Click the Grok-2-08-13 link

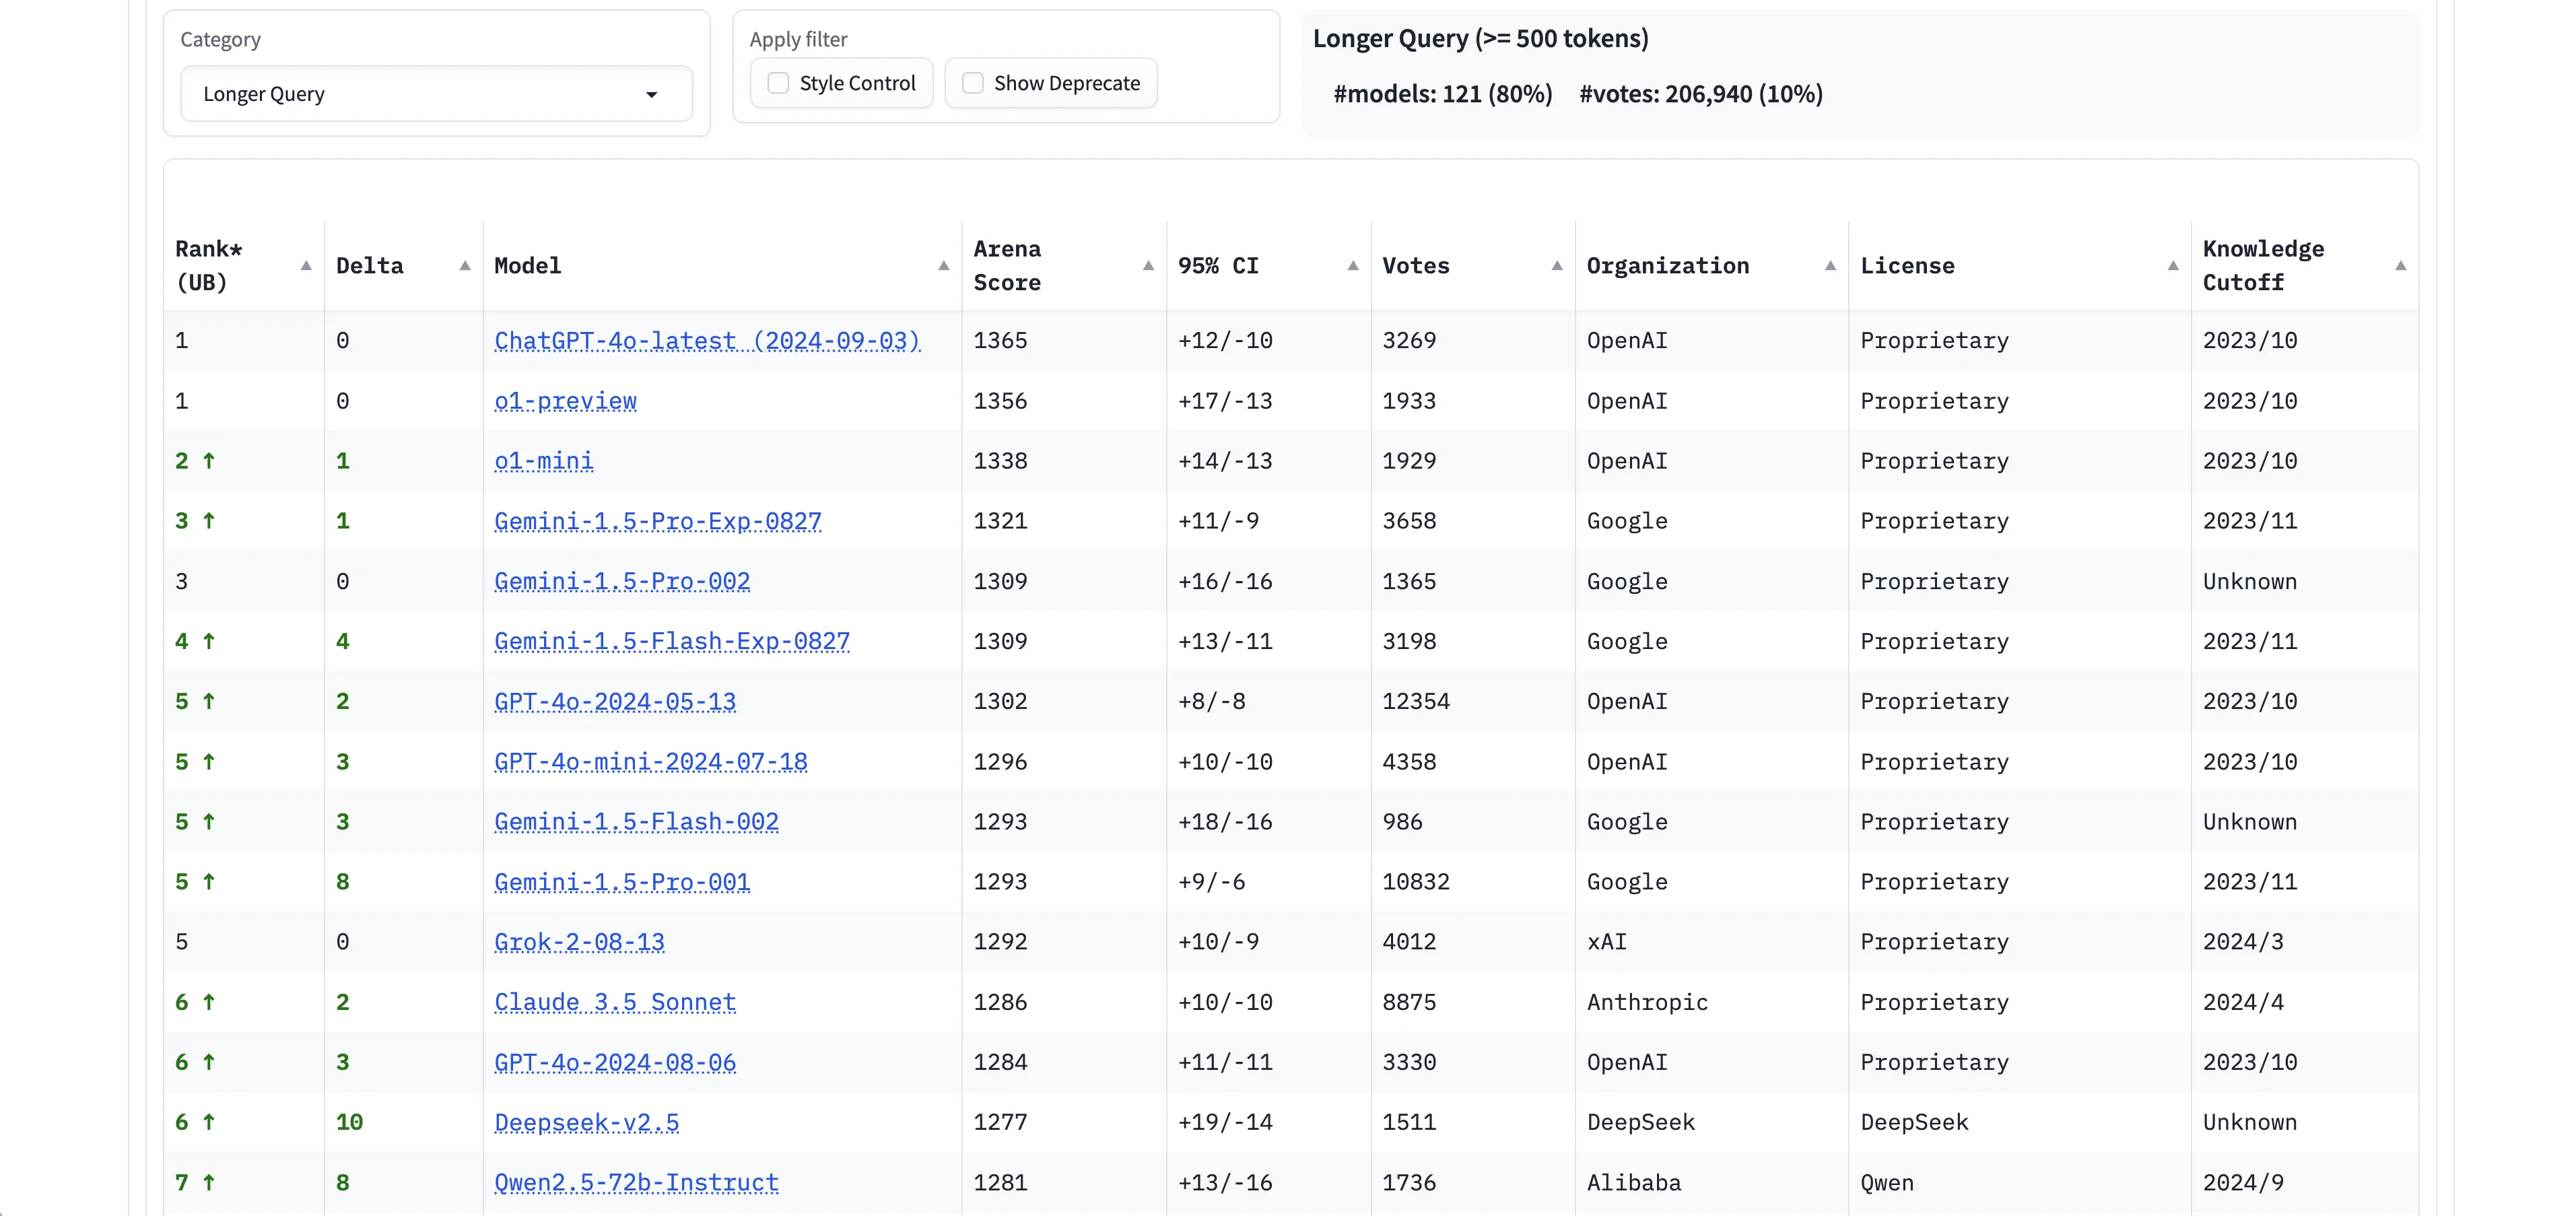(x=579, y=942)
